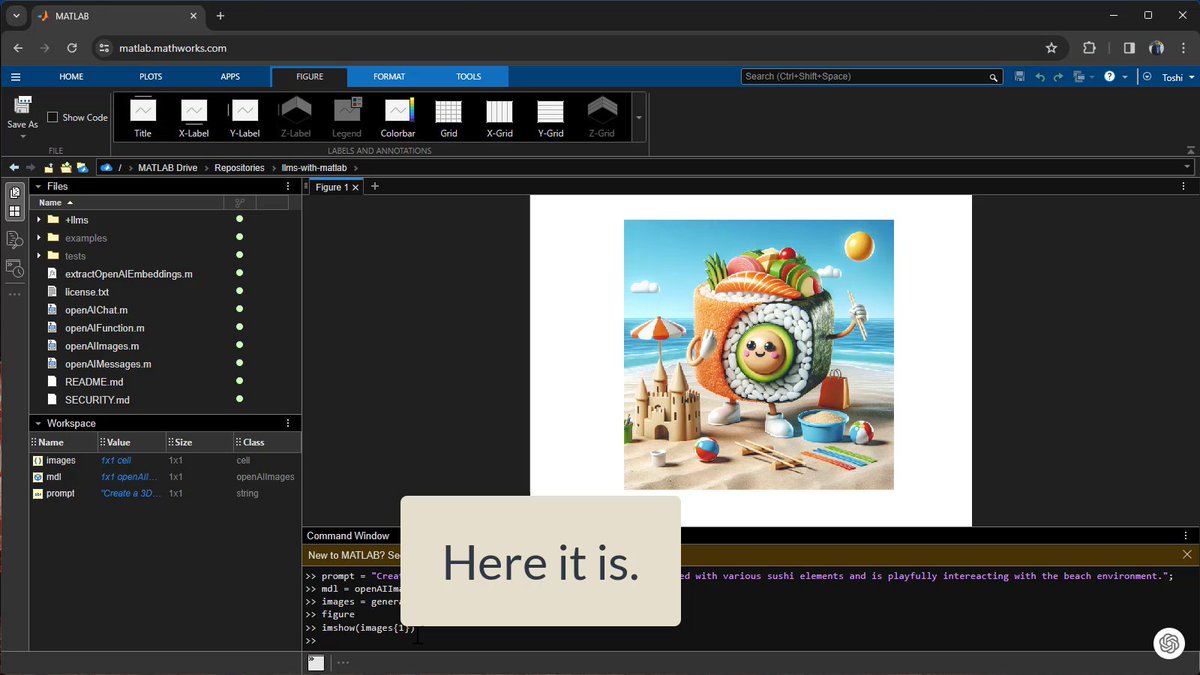Click the search magnifier icon
1200x675 pixels.
(x=993, y=77)
